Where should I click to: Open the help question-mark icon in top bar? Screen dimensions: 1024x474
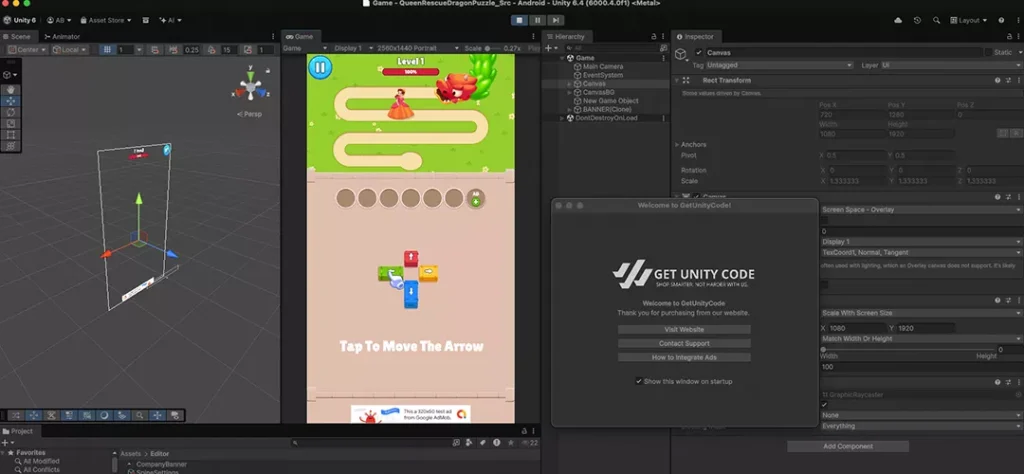click(x=1001, y=20)
